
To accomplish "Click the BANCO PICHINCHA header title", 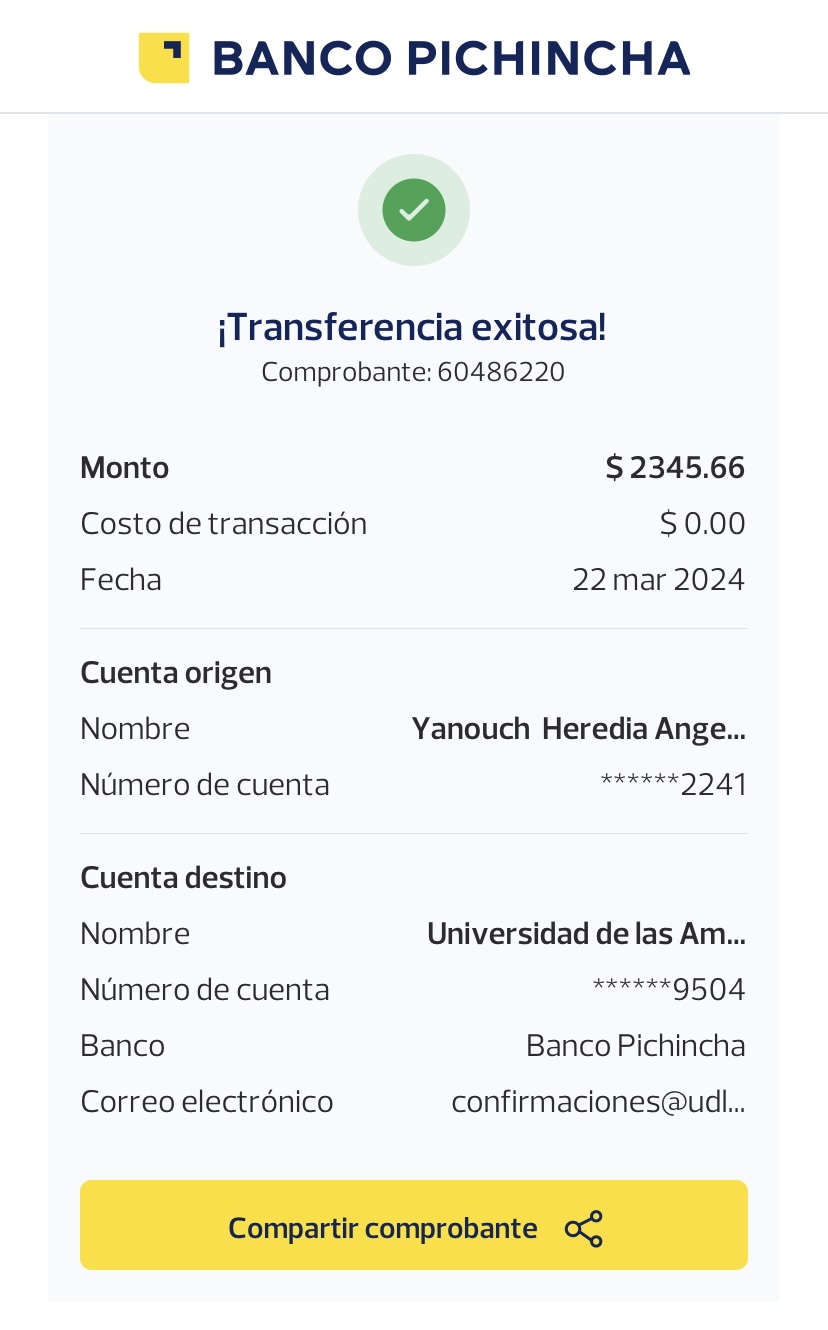I will point(451,58).
